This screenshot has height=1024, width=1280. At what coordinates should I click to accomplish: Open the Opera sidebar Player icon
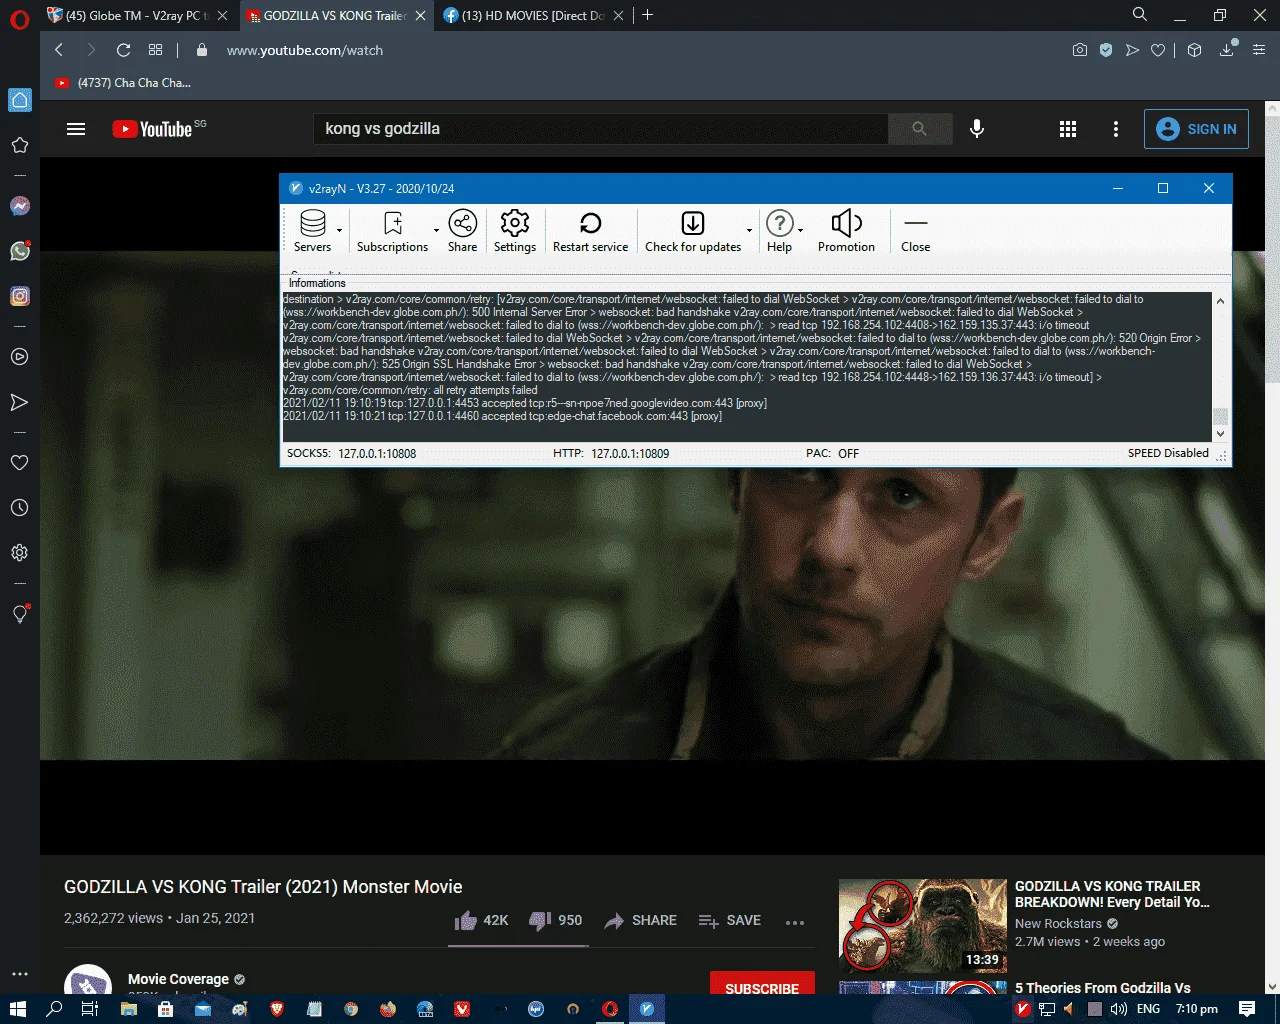click(x=19, y=357)
